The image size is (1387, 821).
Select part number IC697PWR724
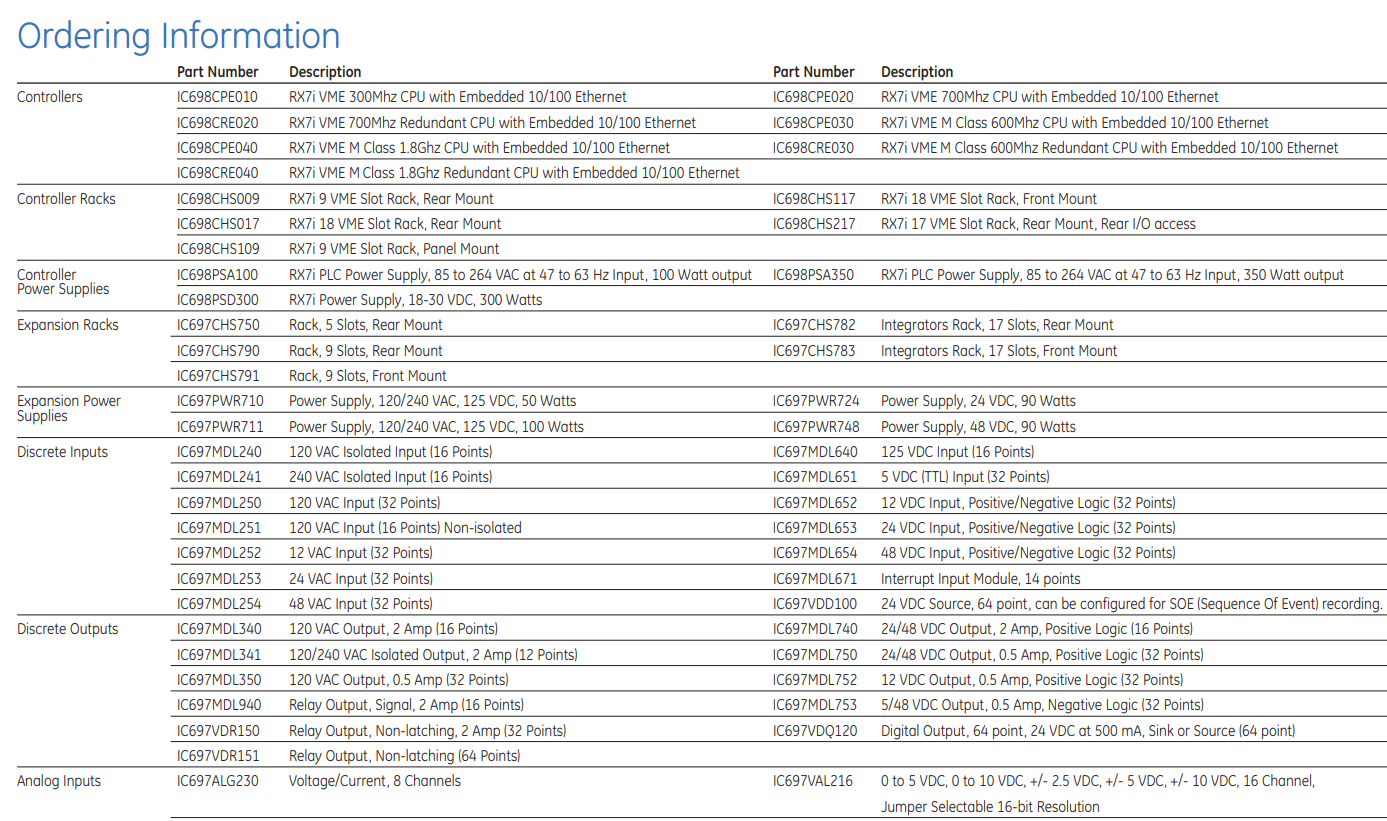pos(816,401)
